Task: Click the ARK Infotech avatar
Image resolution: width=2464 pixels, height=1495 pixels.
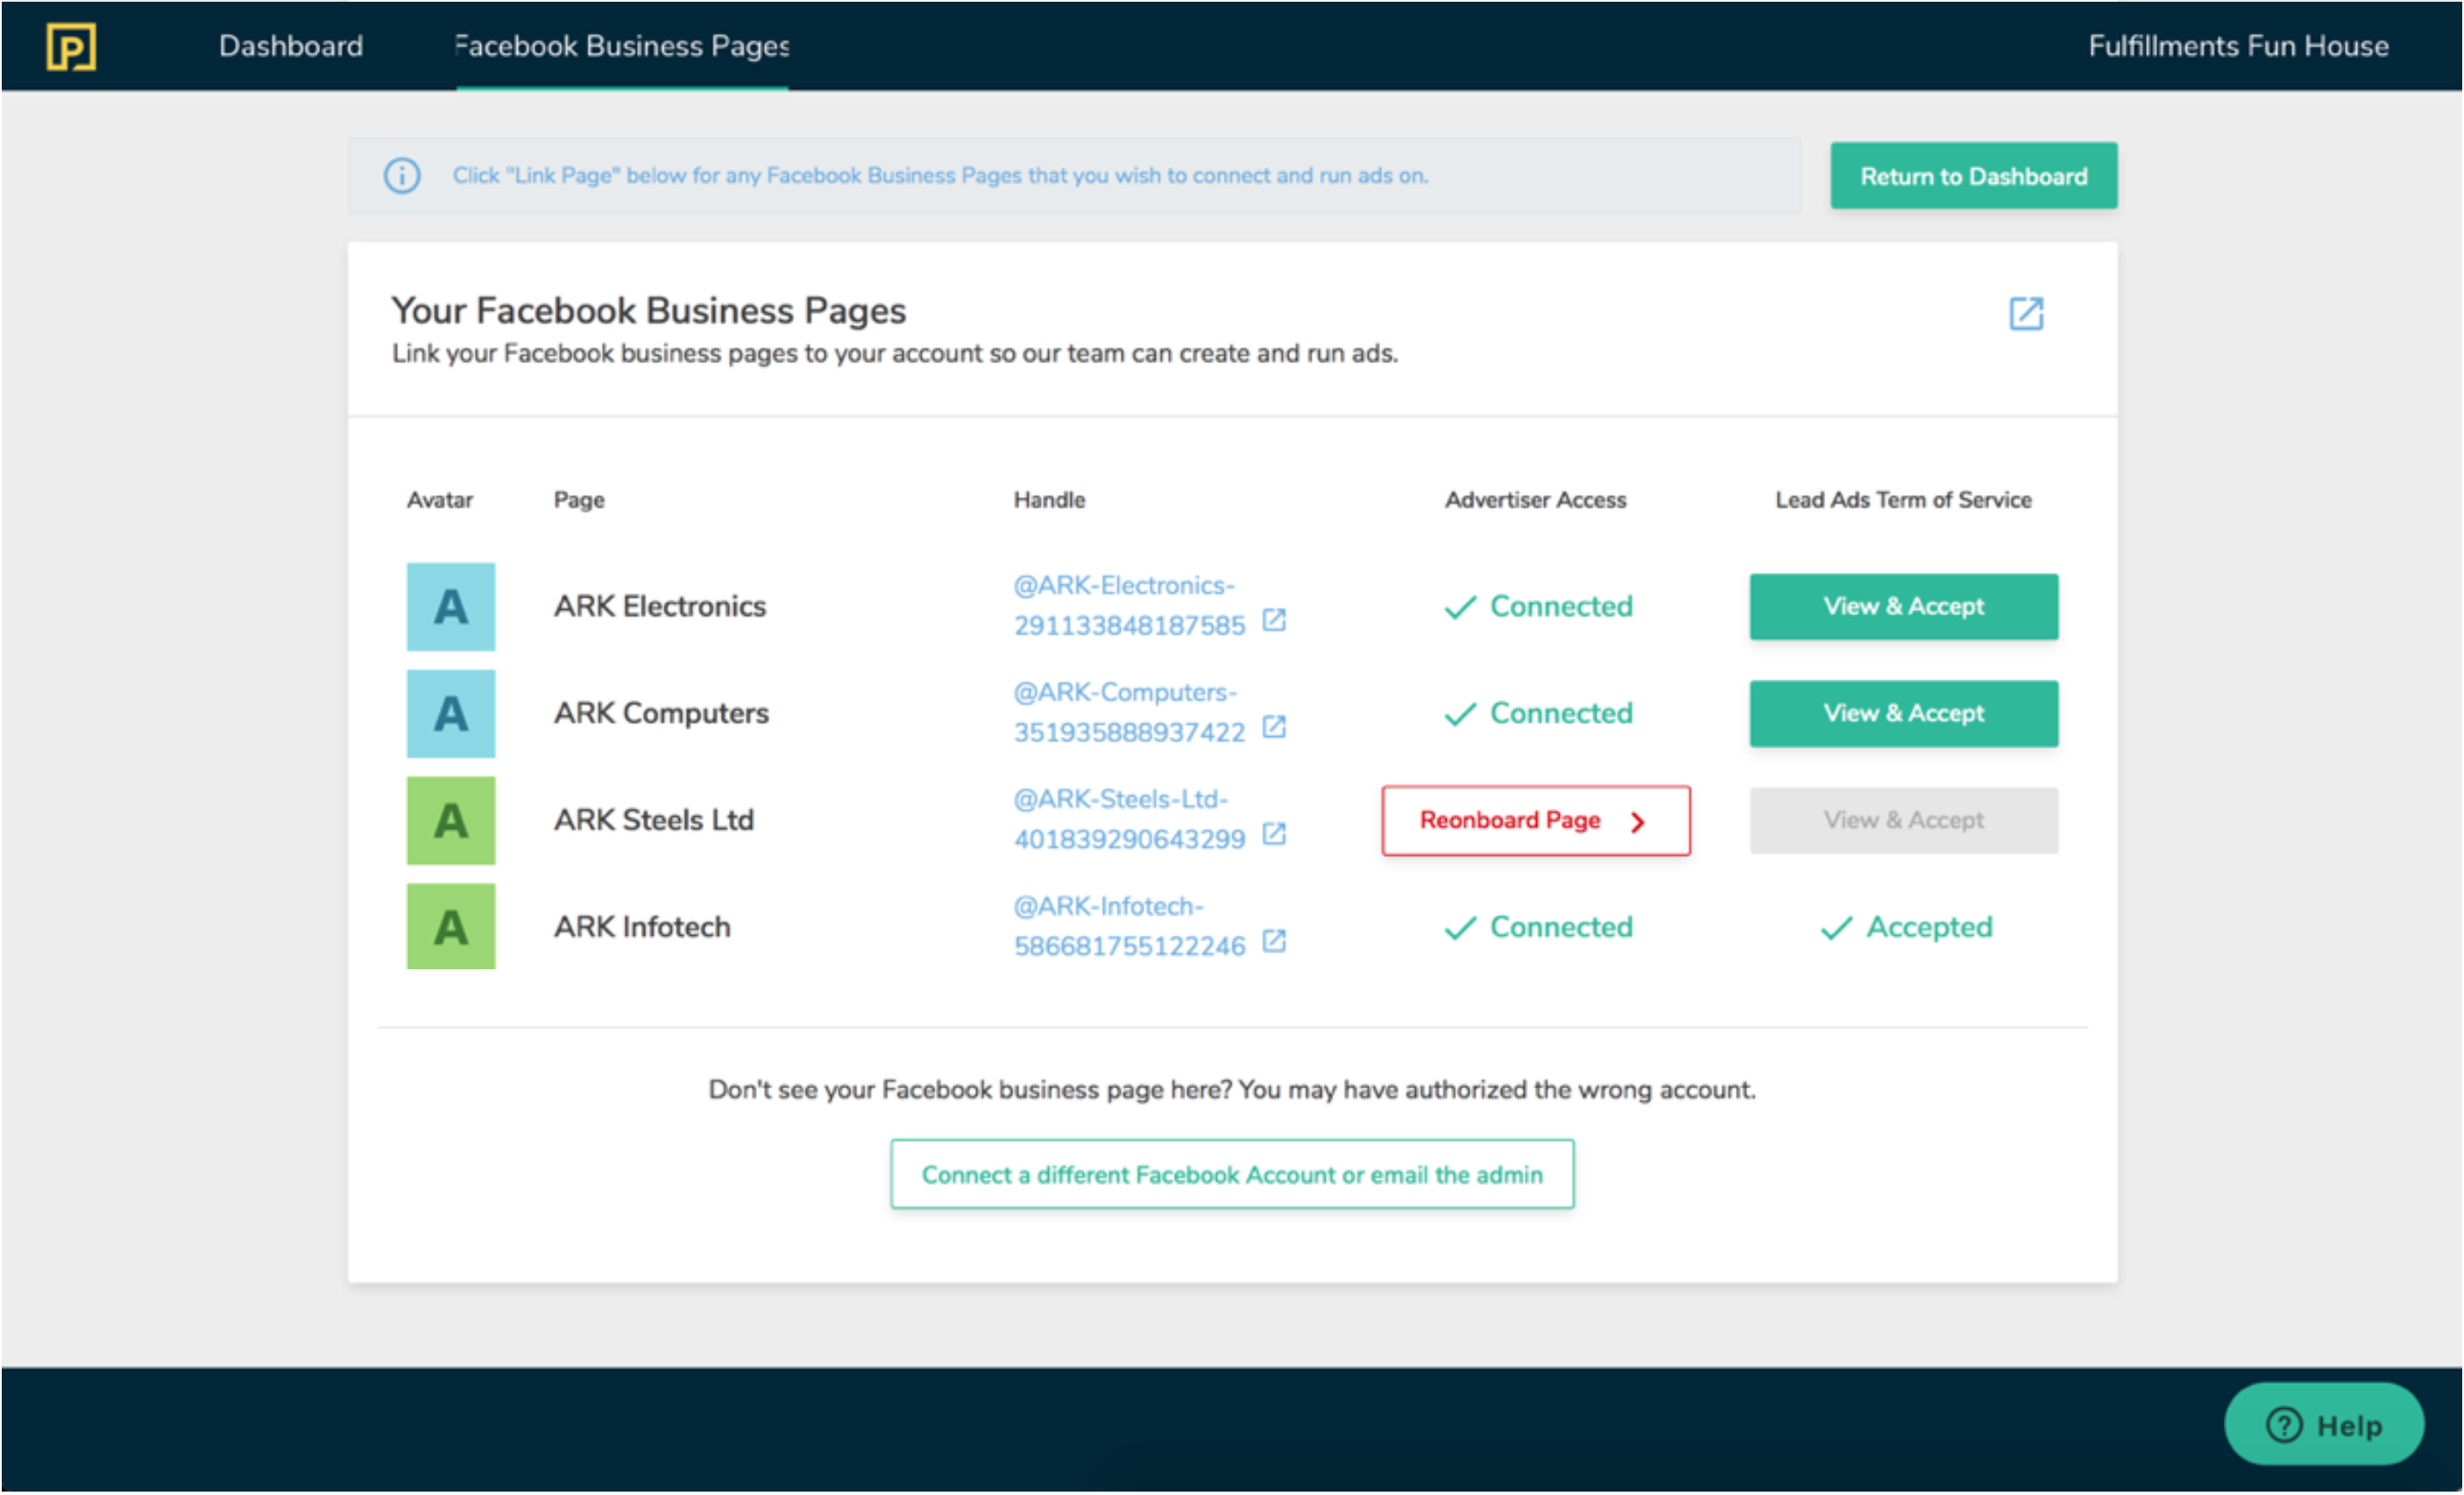Action: [x=450, y=927]
